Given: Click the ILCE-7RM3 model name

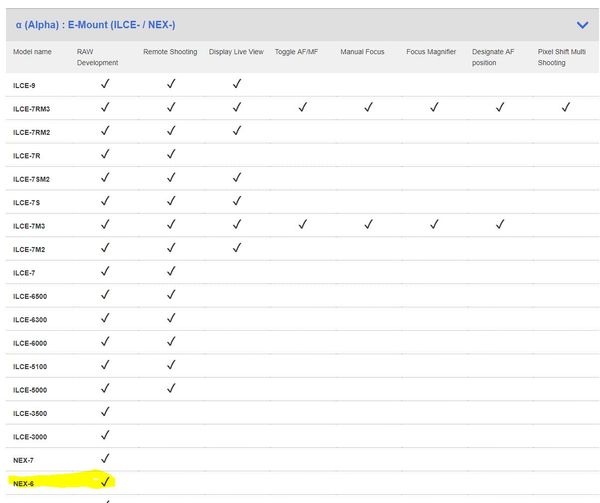Looking at the screenshot, I should (x=33, y=108).
